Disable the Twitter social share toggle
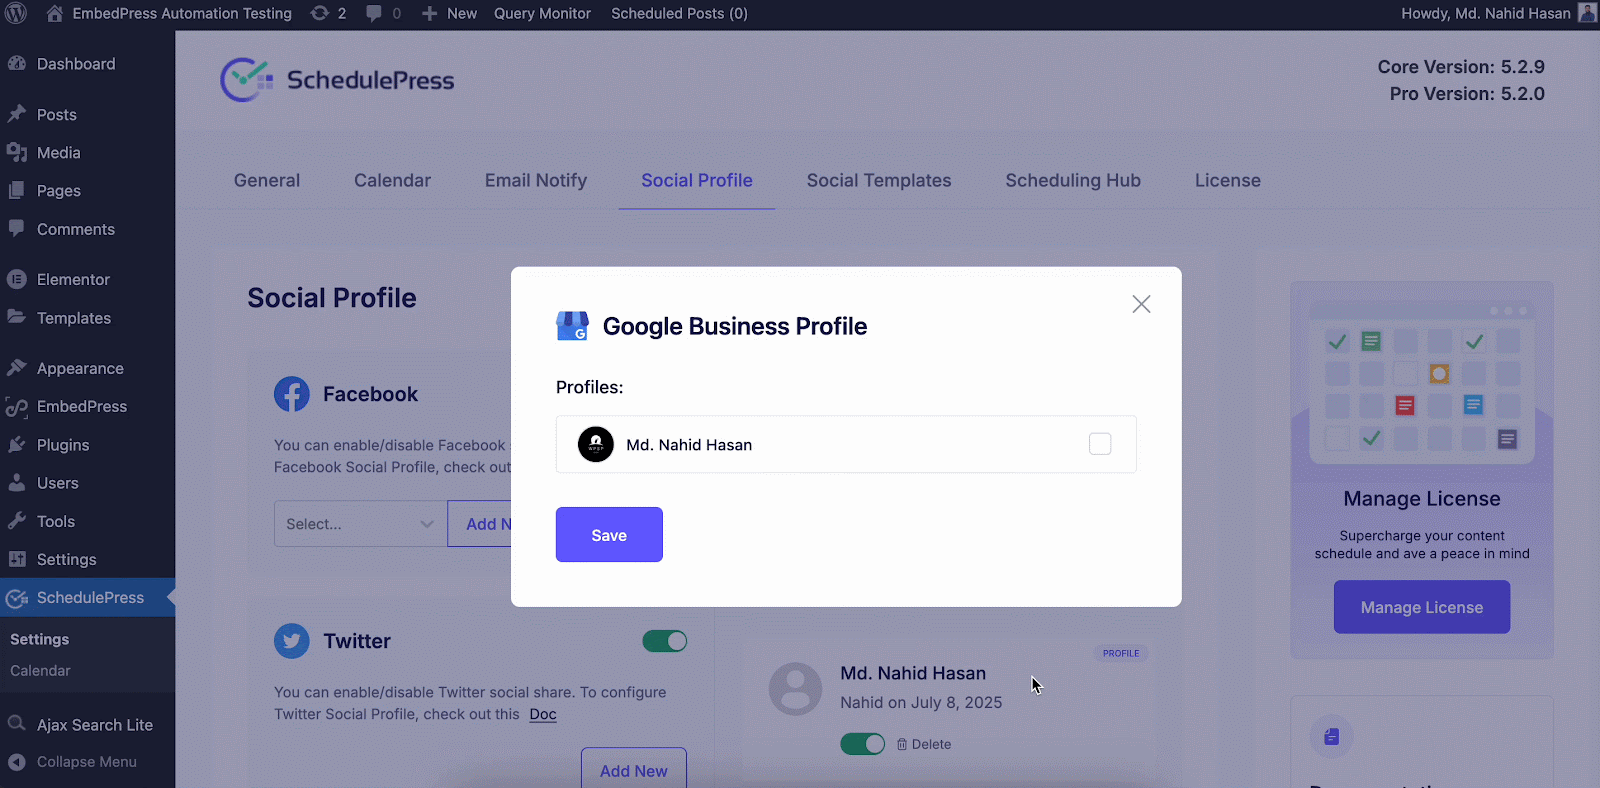This screenshot has height=788, width=1600. [x=665, y=641]
